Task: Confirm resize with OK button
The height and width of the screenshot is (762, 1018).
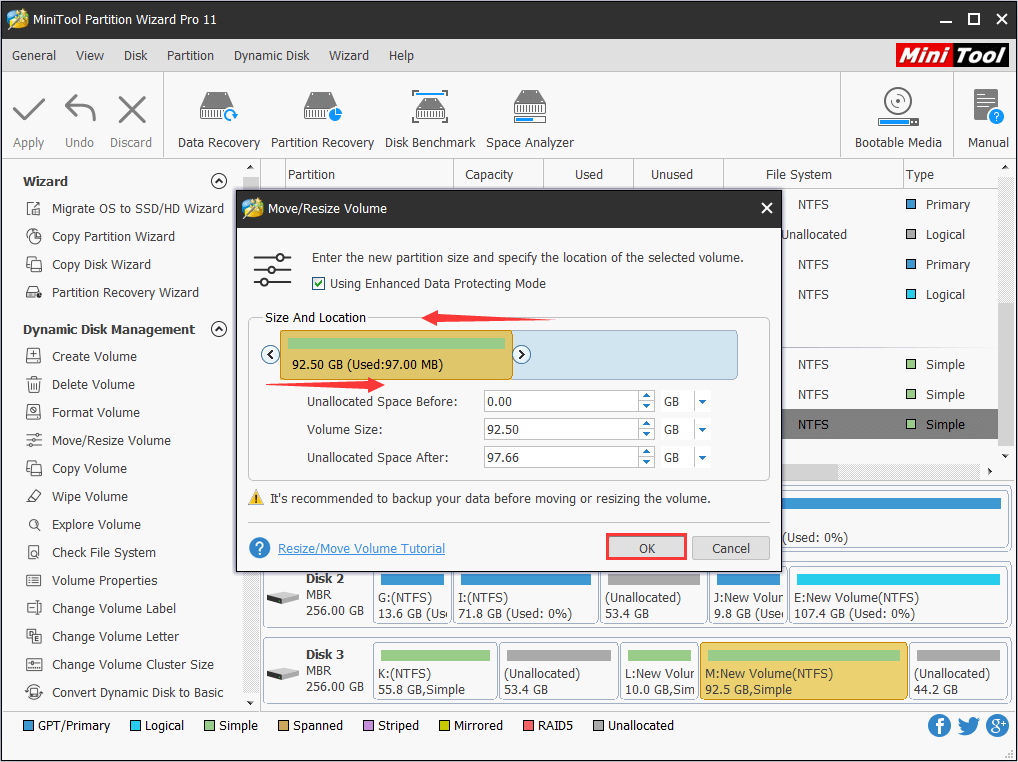Action: tap(647, 548)
